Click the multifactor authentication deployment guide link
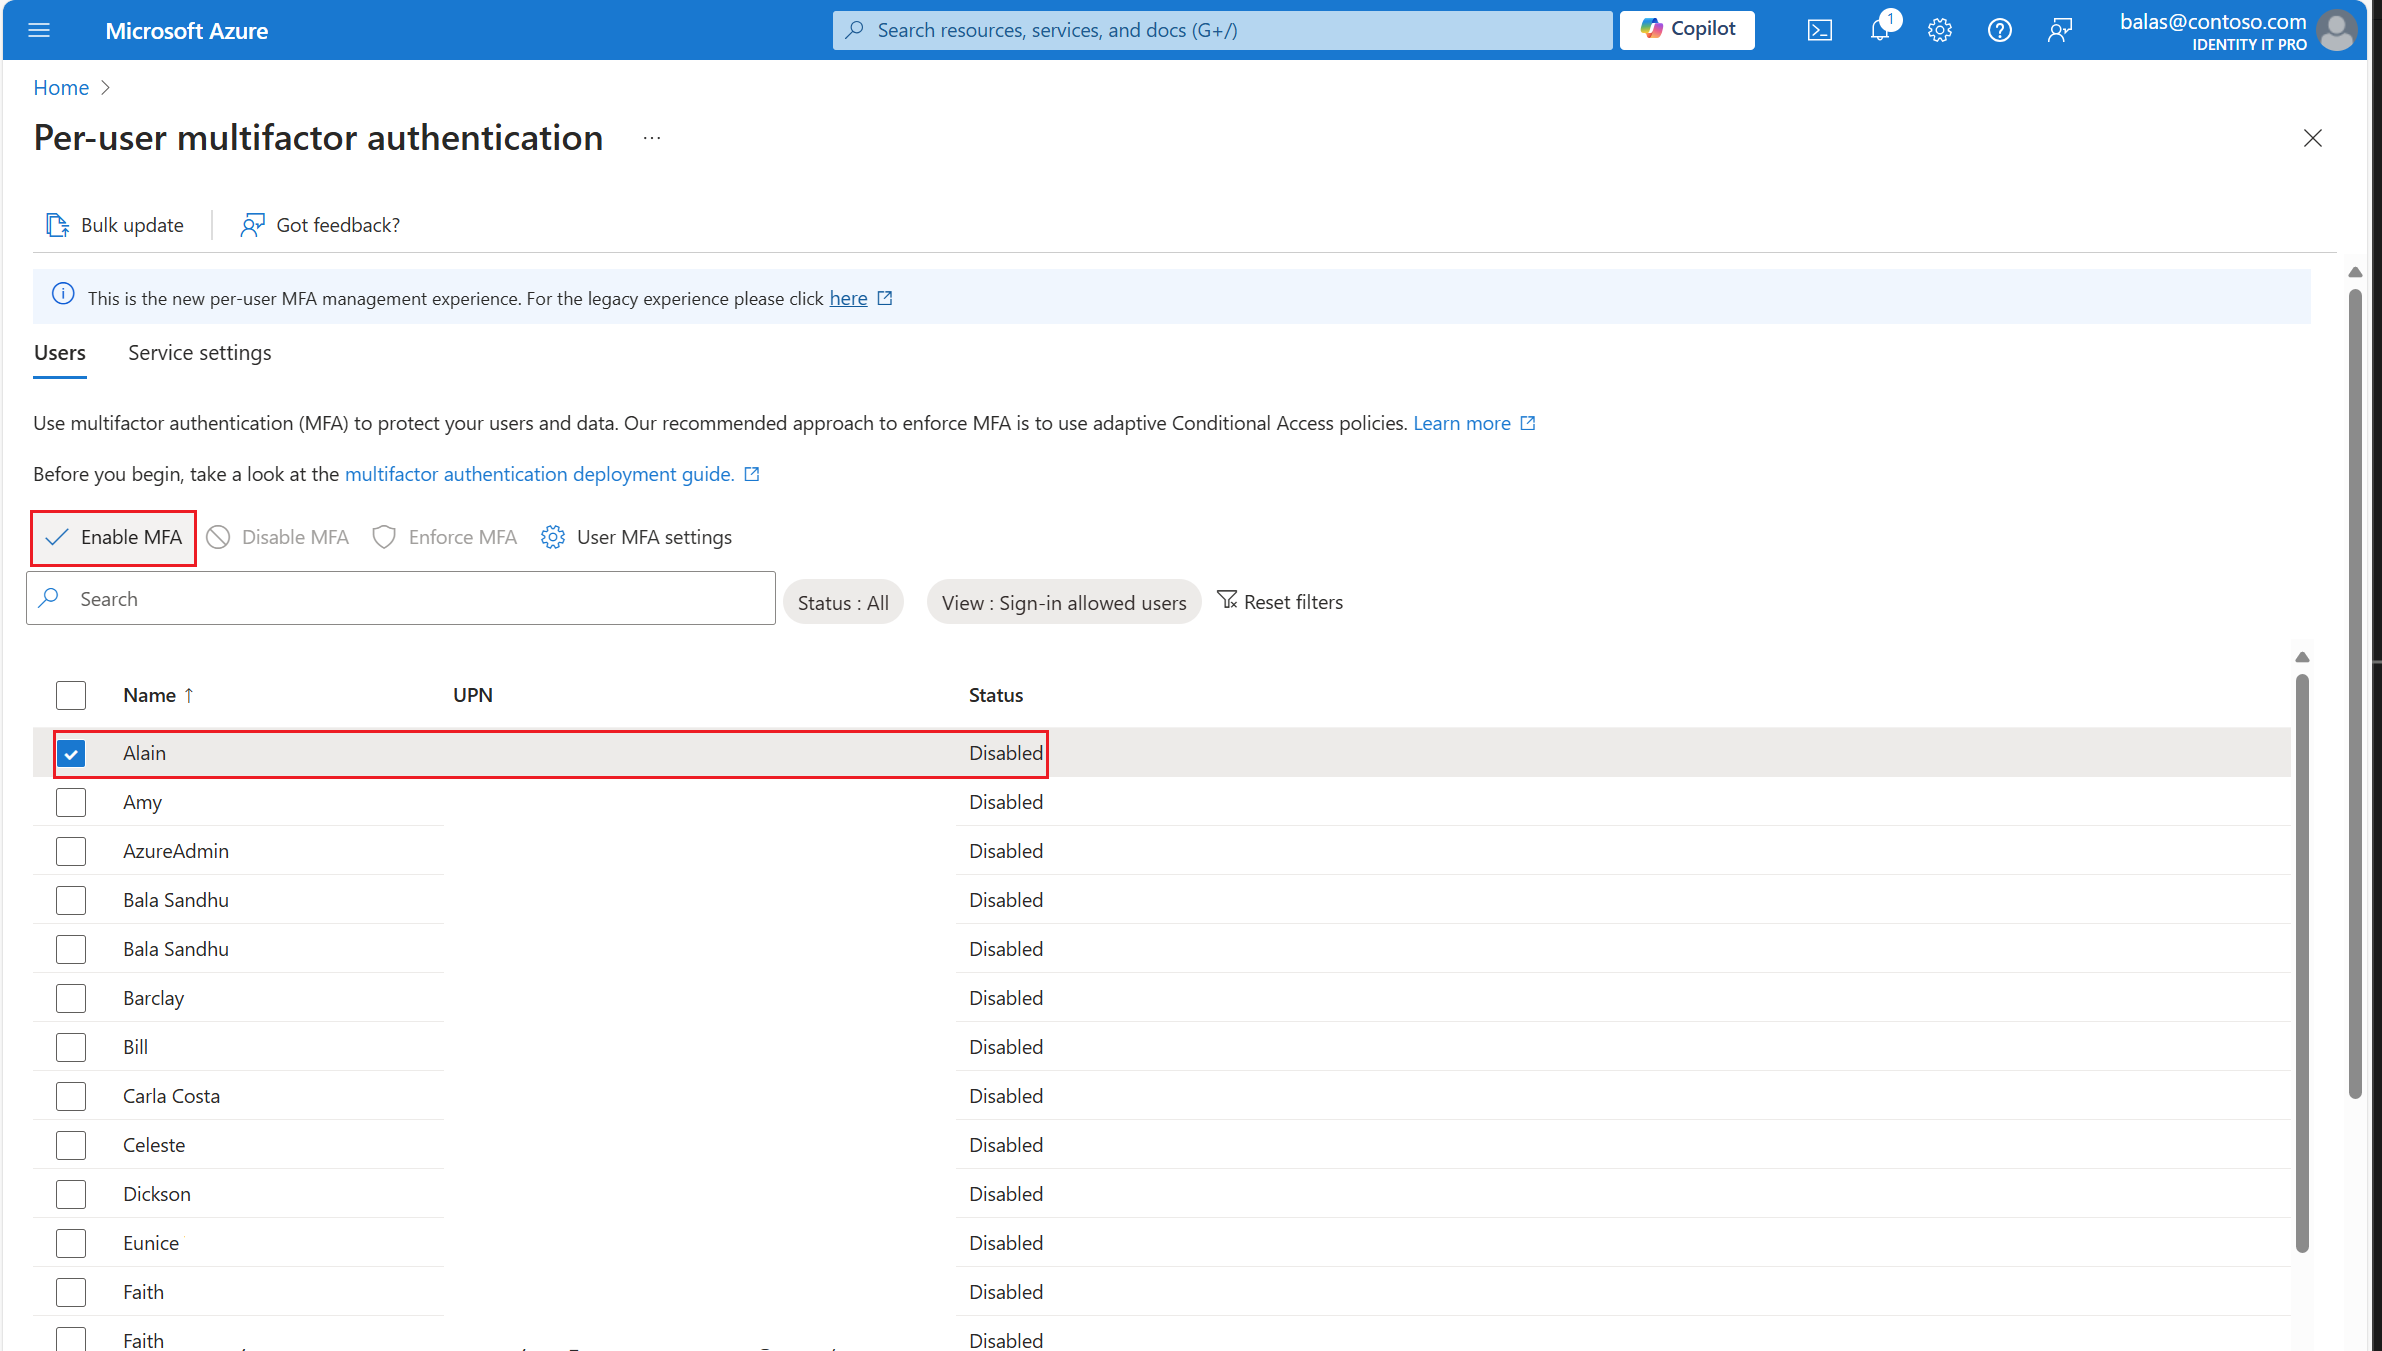Viewport: 2382px width, 1351px height. pyautogui.click(x=538, y=474)
